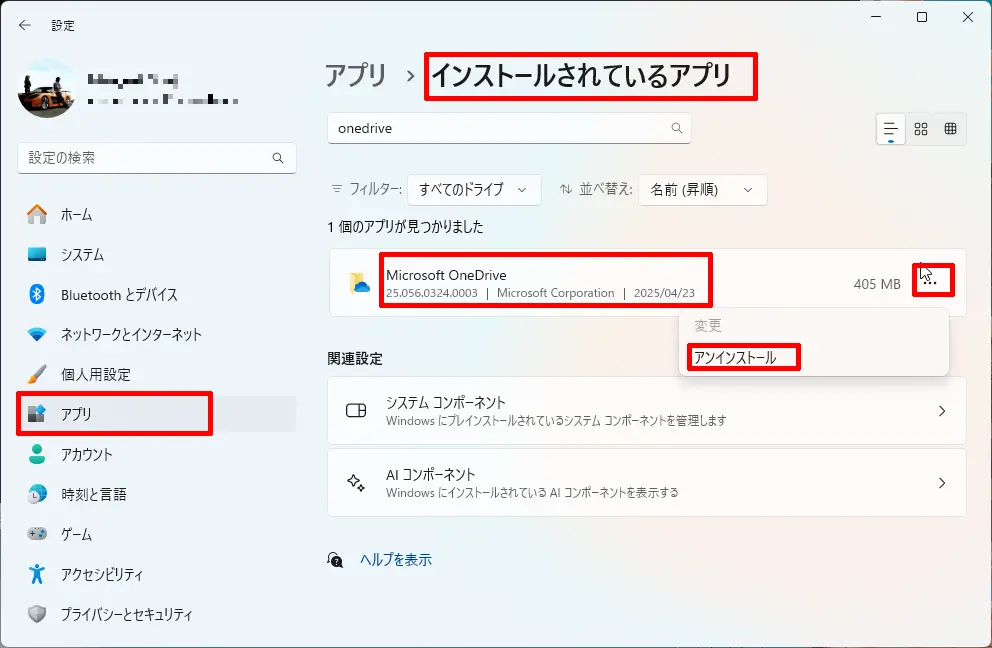The image size is (992, 648).
Task: Open アカウント settings category
Action: [x=157, y=454]
